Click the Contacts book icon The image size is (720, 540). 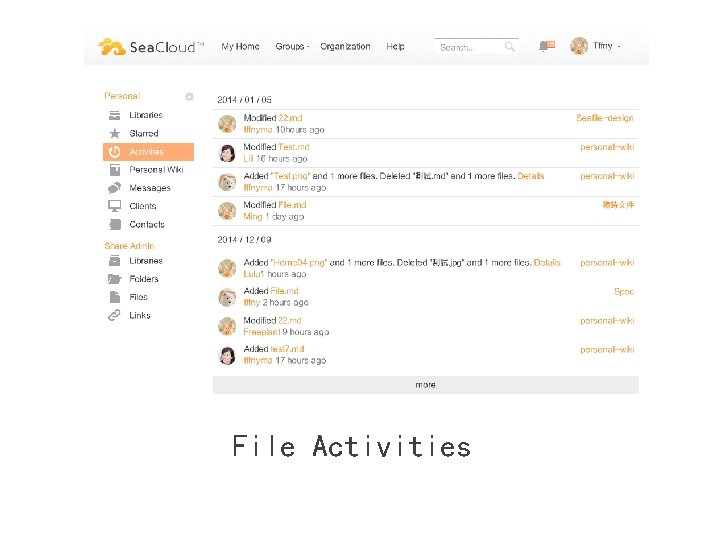[x=115, y=224]
